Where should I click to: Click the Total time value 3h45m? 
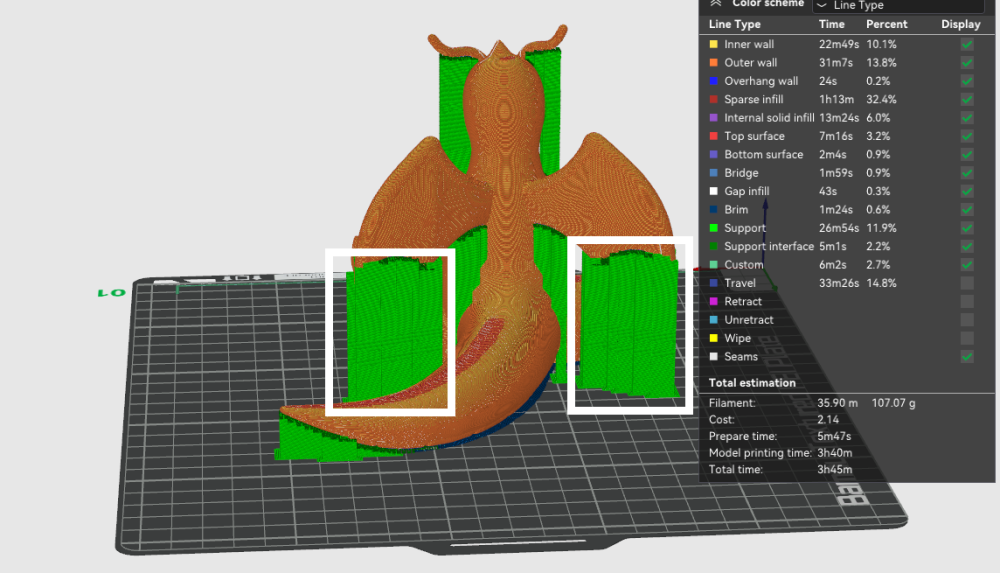(835, 470)
